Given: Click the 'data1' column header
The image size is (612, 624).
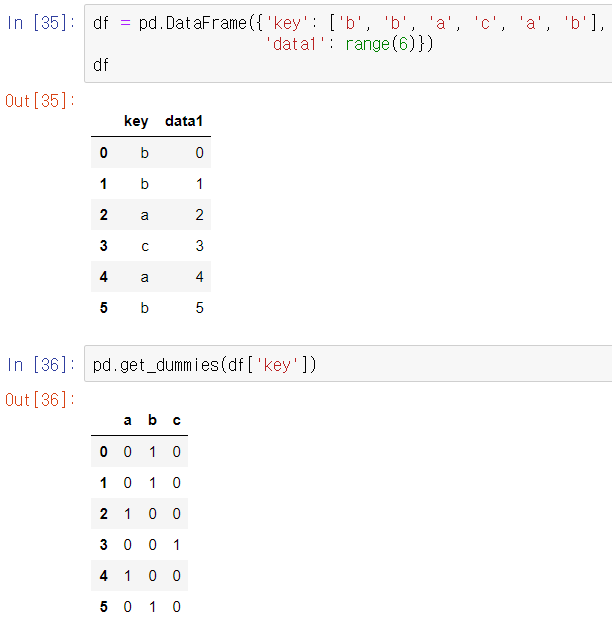Looking at the screenshot, I should tap(184, 121).
